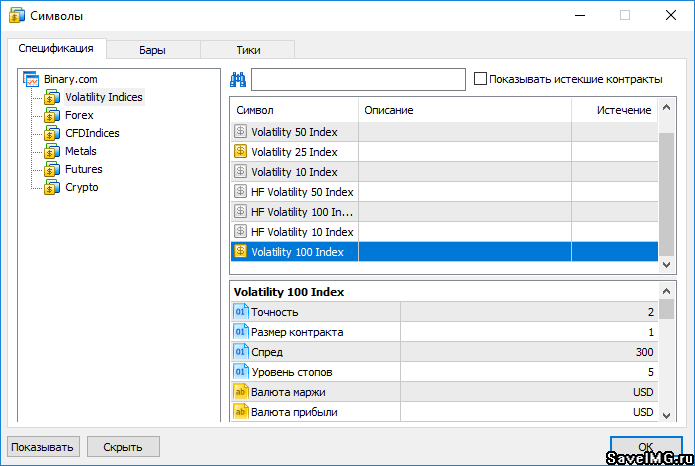Click the Forex folder icon

[x=52, y=116]
